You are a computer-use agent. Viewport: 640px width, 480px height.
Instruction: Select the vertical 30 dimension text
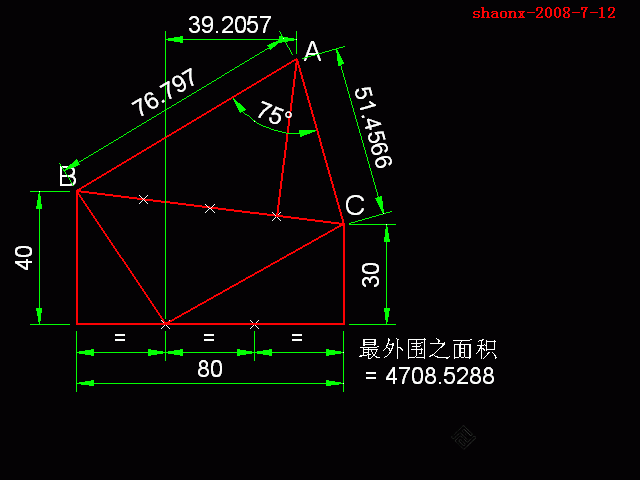tap(371, 275)
